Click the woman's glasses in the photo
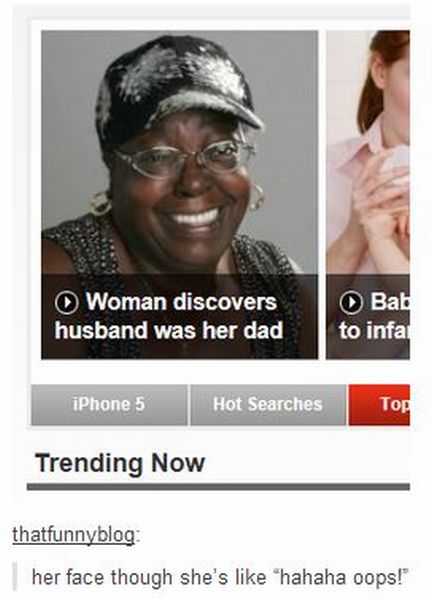Viewport: 432px width, 600px height. pos(184,158)
